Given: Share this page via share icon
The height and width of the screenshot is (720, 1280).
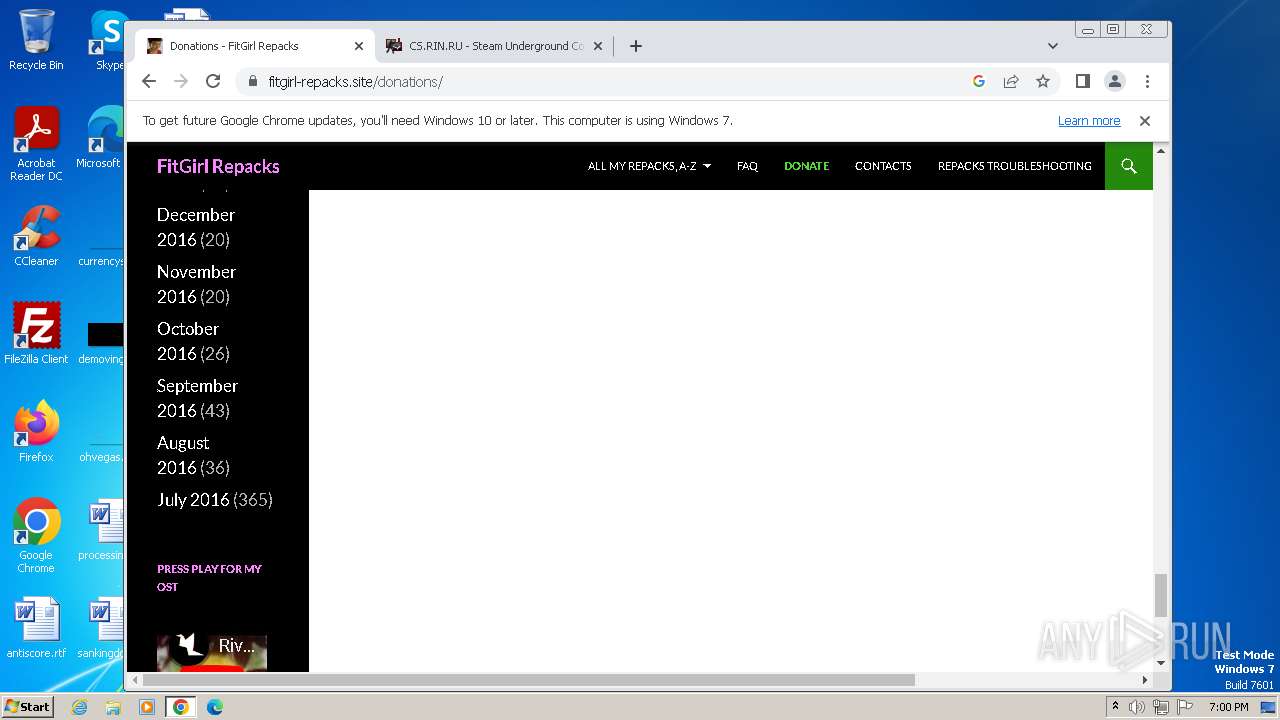Looking at the screenshot, I should tap(1011, 81).
